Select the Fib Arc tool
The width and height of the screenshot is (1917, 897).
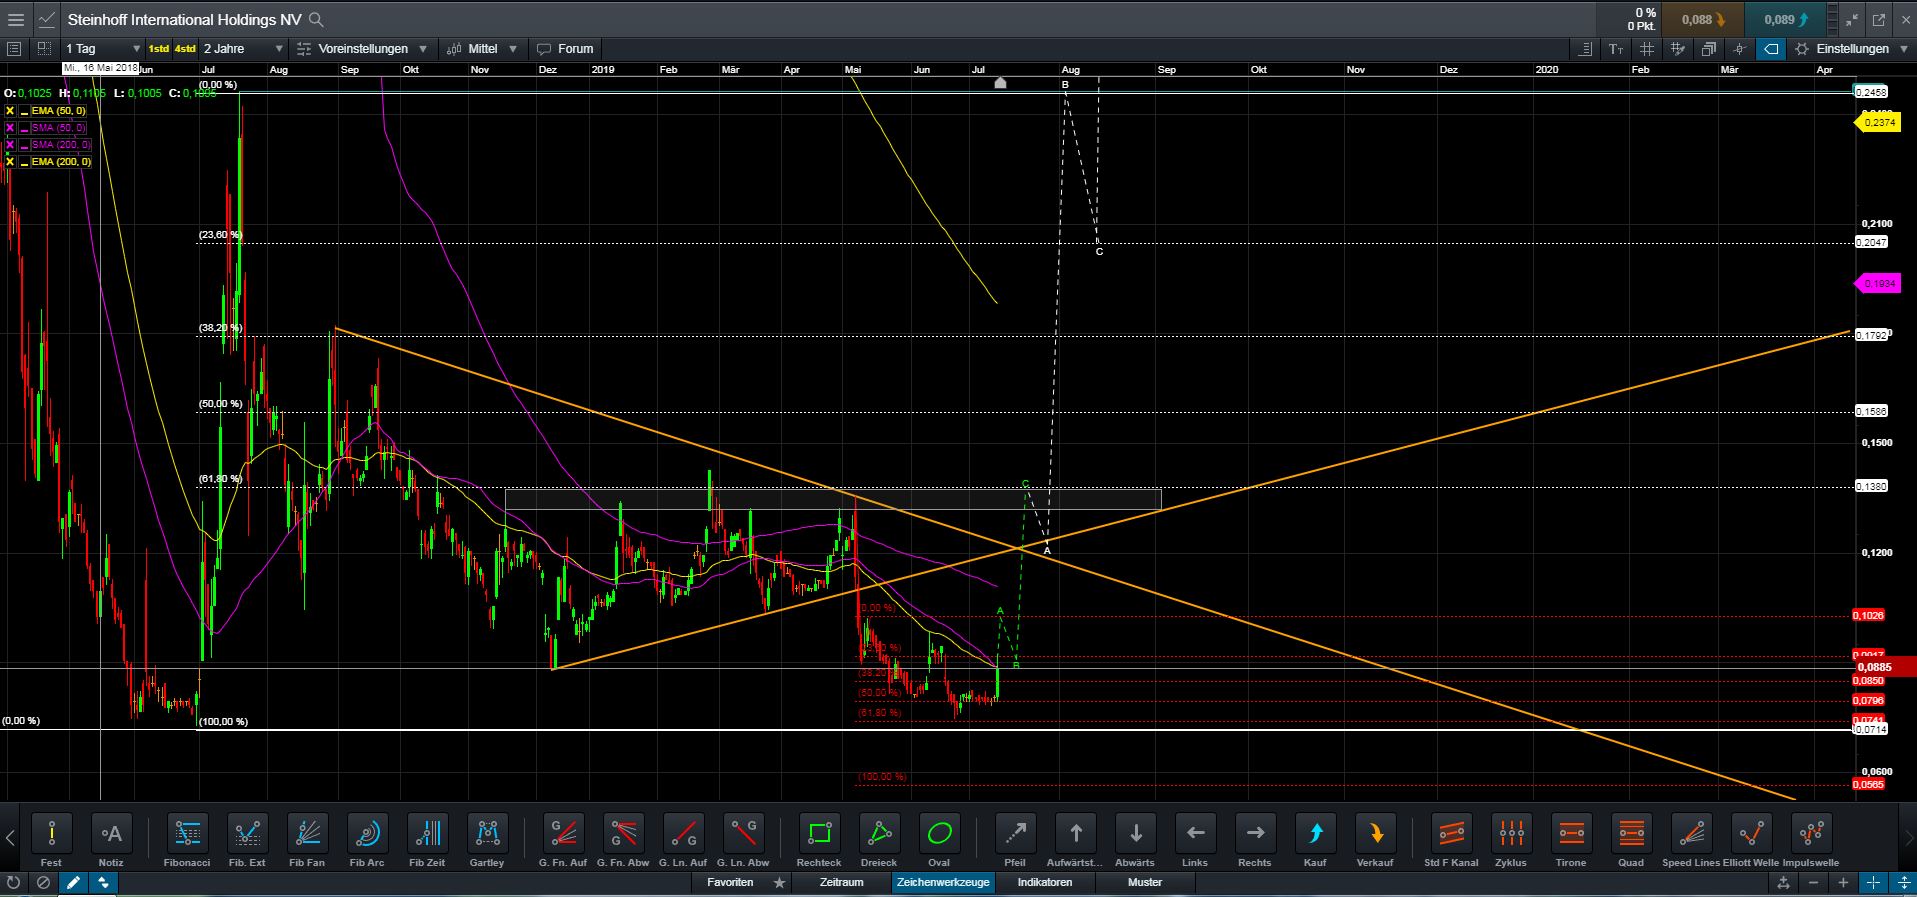pos(368,833)
